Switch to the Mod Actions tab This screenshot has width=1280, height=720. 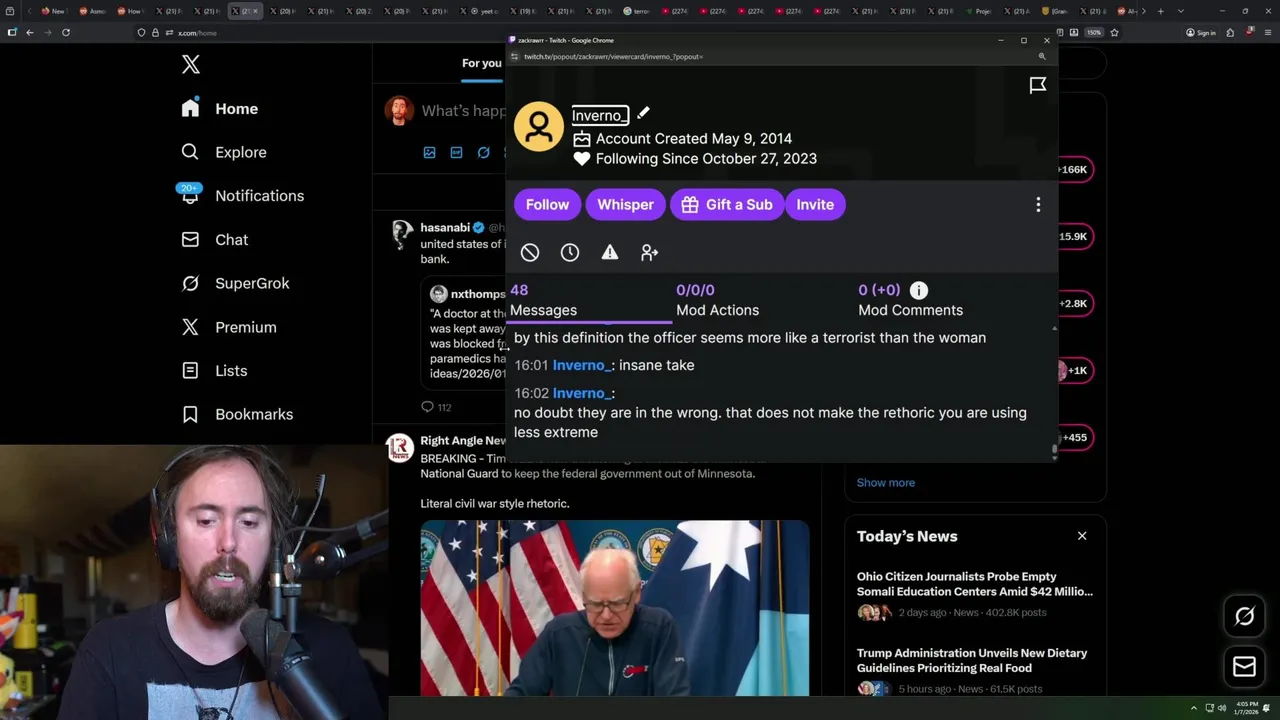(x=717, y=300)
